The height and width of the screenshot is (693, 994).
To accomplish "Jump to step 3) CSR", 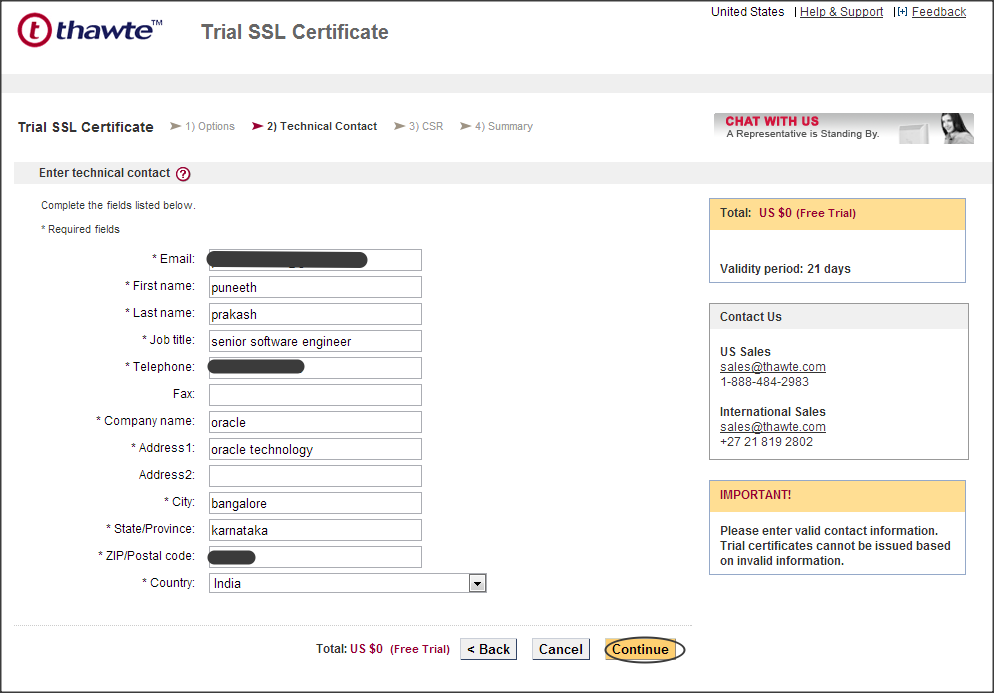I will click(x=418, y=126).
